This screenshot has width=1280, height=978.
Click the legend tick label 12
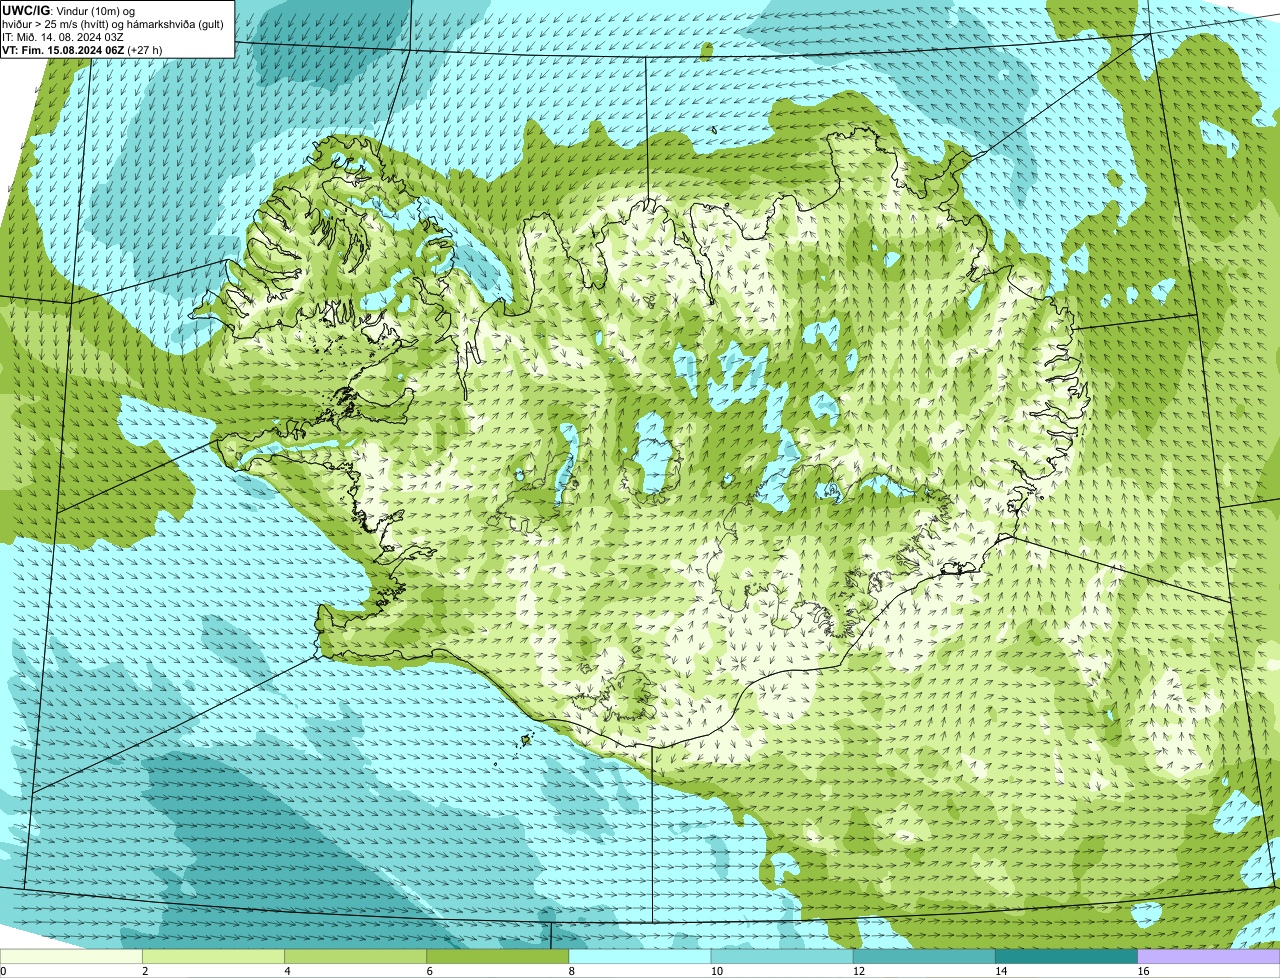(859, 971)
